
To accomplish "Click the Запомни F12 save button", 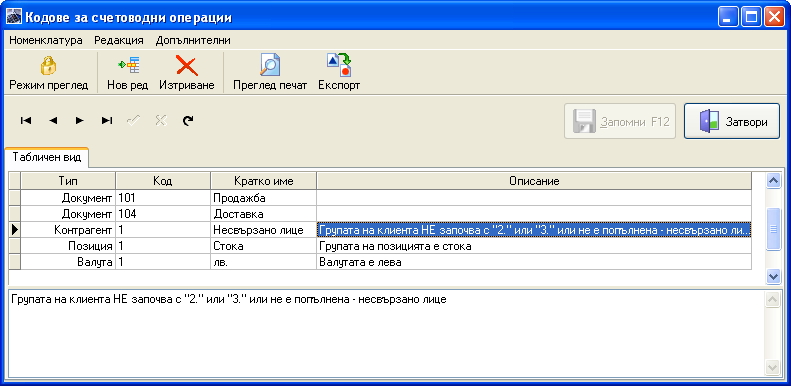I will coord(620,122).
